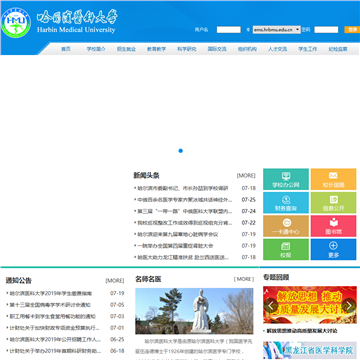This screenshot has width=360, height=360.
Task: Click the Harbin Medical University round logo
Action: pos(16,23)
